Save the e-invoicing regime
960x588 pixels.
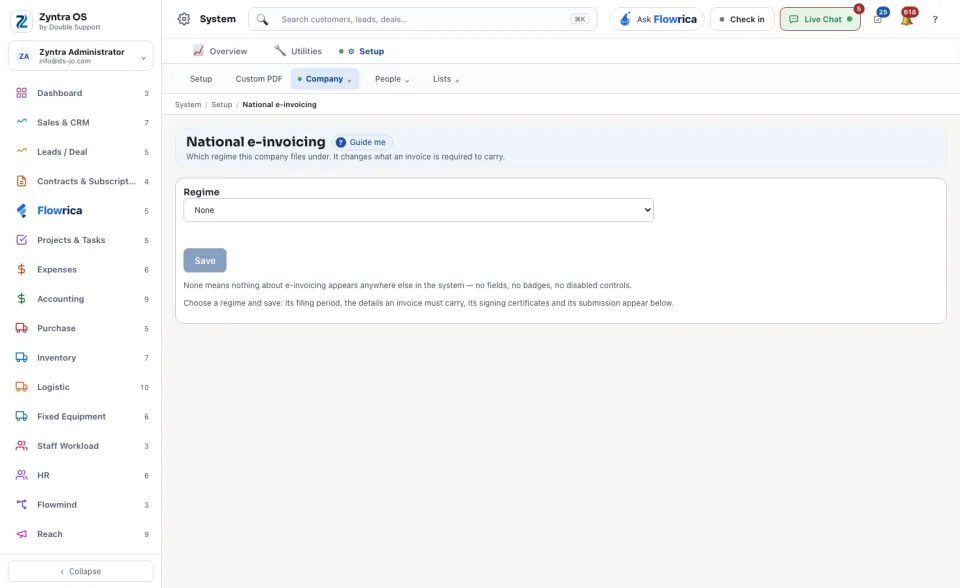tap(205, 260)
